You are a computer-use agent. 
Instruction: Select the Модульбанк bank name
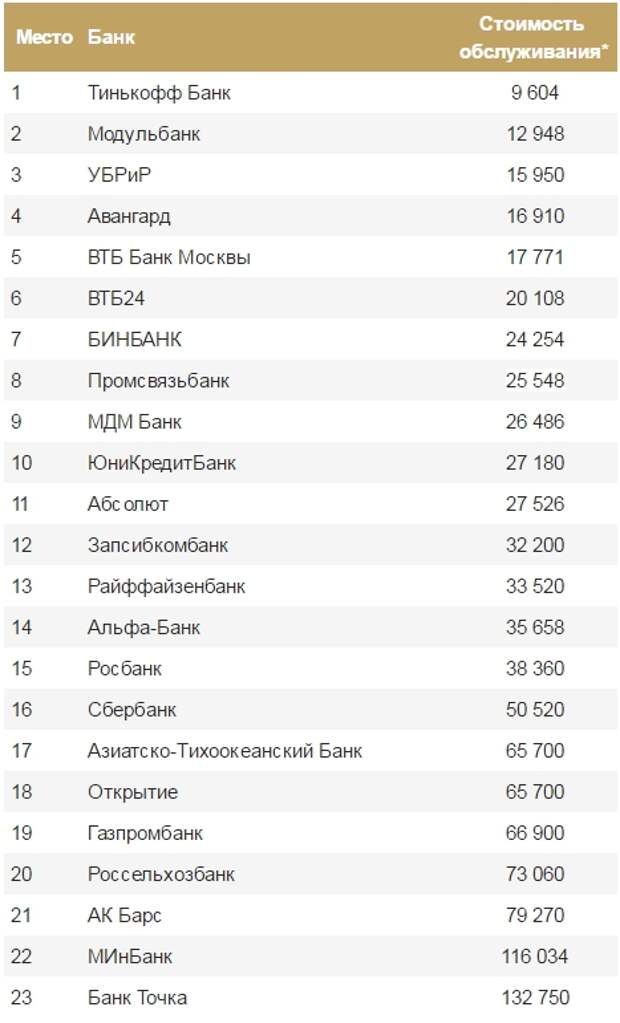(144, 134)
